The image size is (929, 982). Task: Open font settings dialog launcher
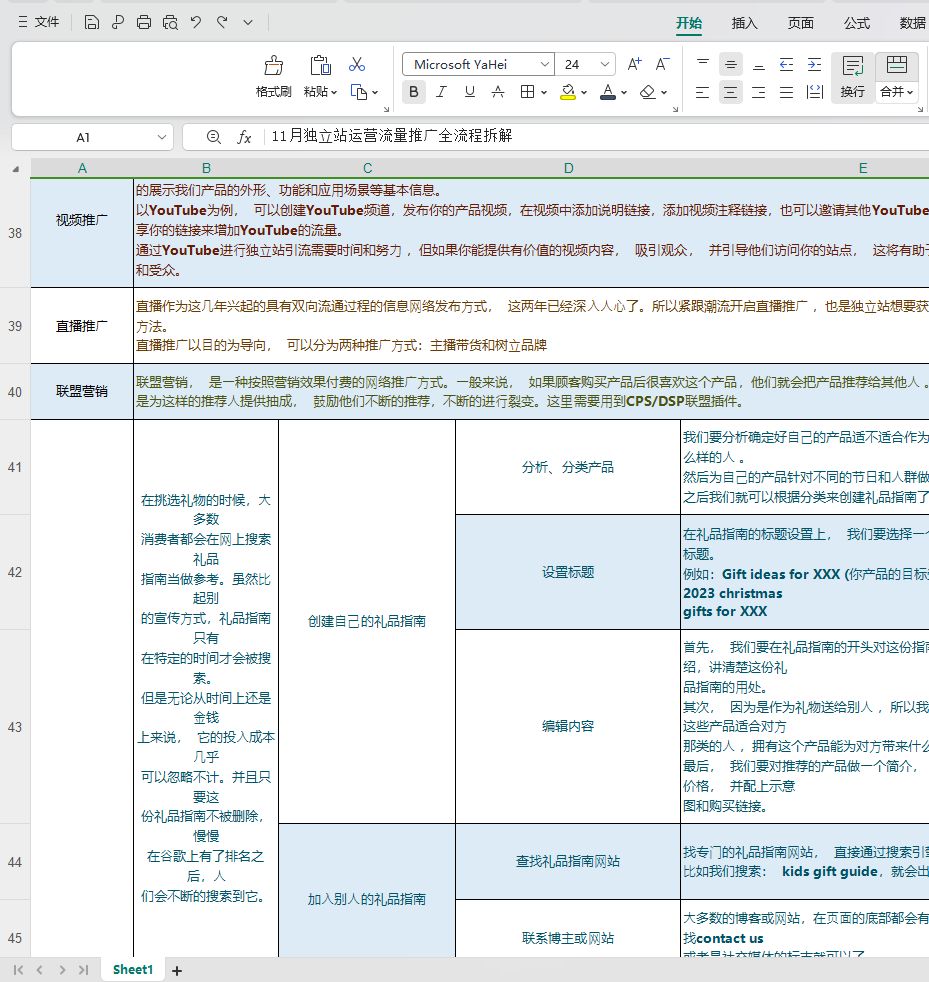[675, 109]
